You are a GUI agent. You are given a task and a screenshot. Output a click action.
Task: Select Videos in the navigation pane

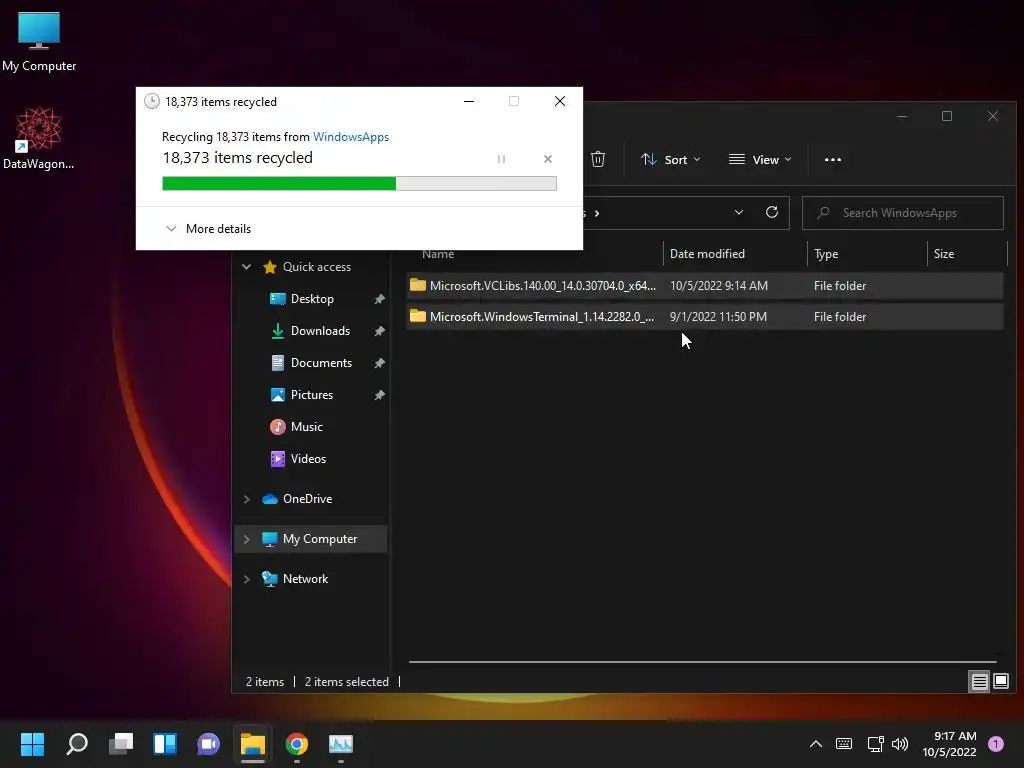coord(308,458)
